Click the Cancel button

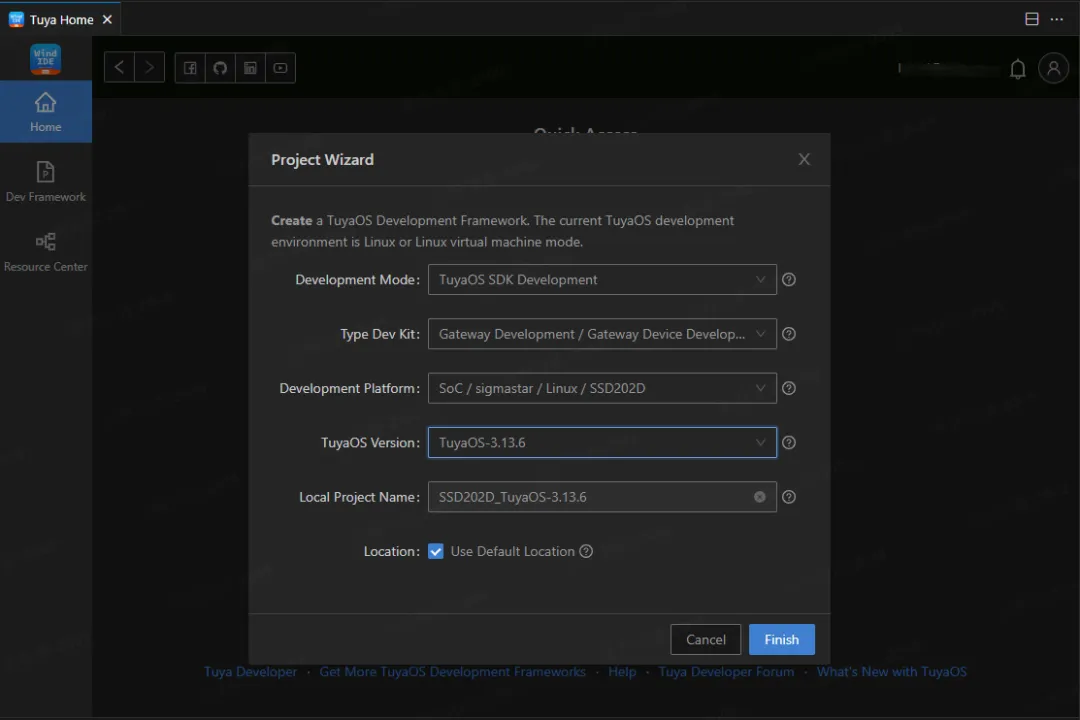(705, 640)
